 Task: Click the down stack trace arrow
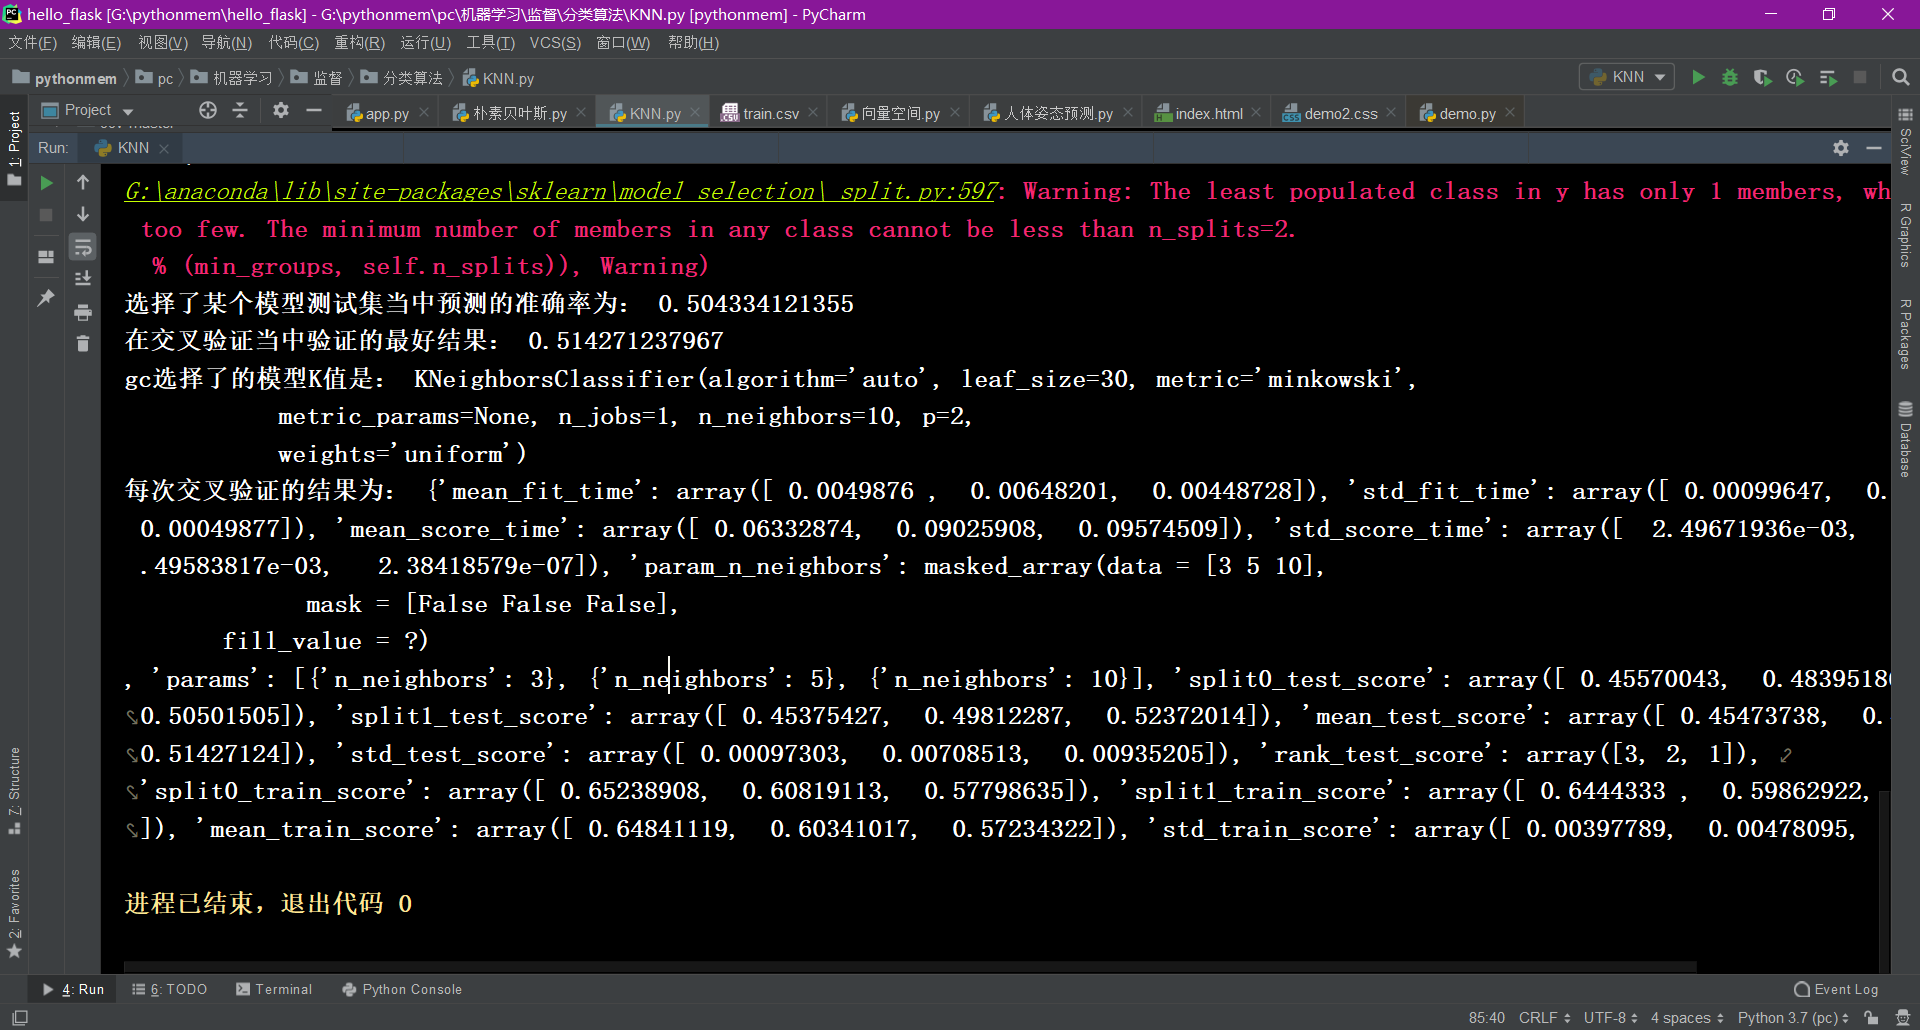[83, 214]
